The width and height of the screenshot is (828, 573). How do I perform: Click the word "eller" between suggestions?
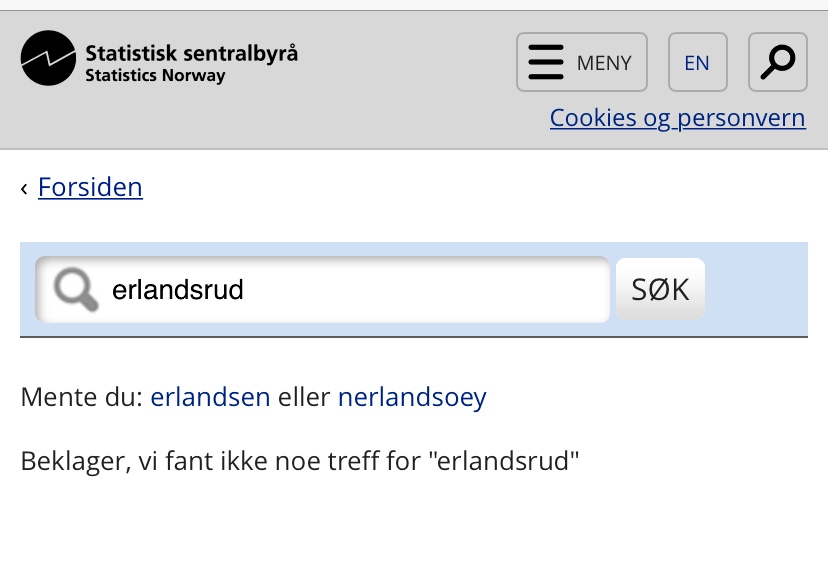(304, 397)
